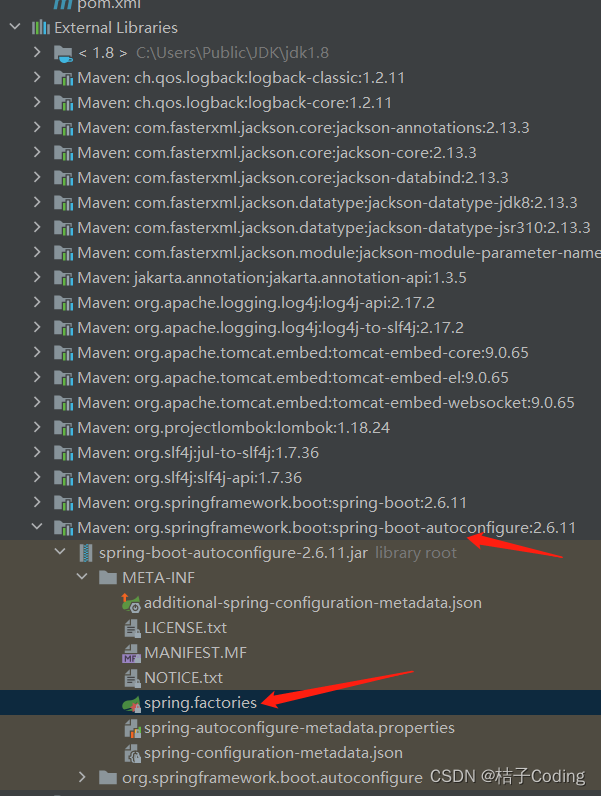Click spring-configuration-metadata.json file icon
The width and height of the screenshot is (601, 796).
click(132, 753)
